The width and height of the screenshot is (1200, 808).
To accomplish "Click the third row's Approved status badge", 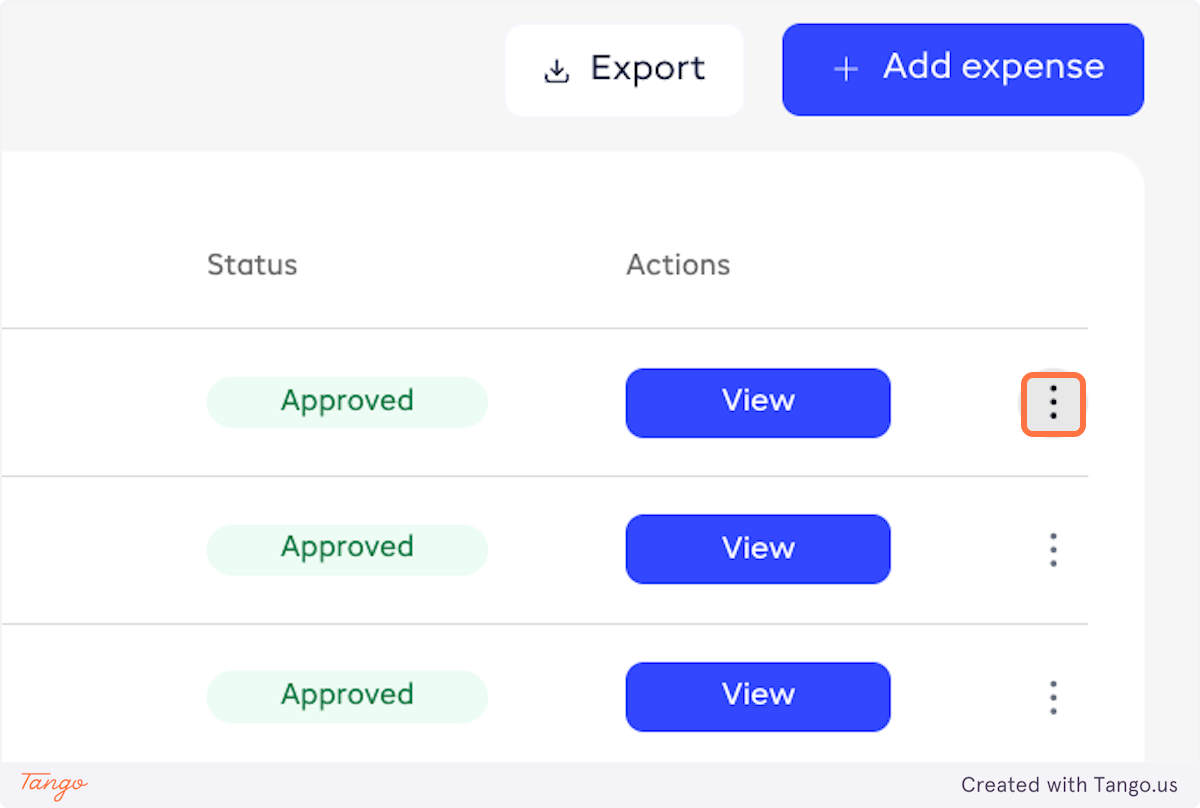I will coord(346,696).
